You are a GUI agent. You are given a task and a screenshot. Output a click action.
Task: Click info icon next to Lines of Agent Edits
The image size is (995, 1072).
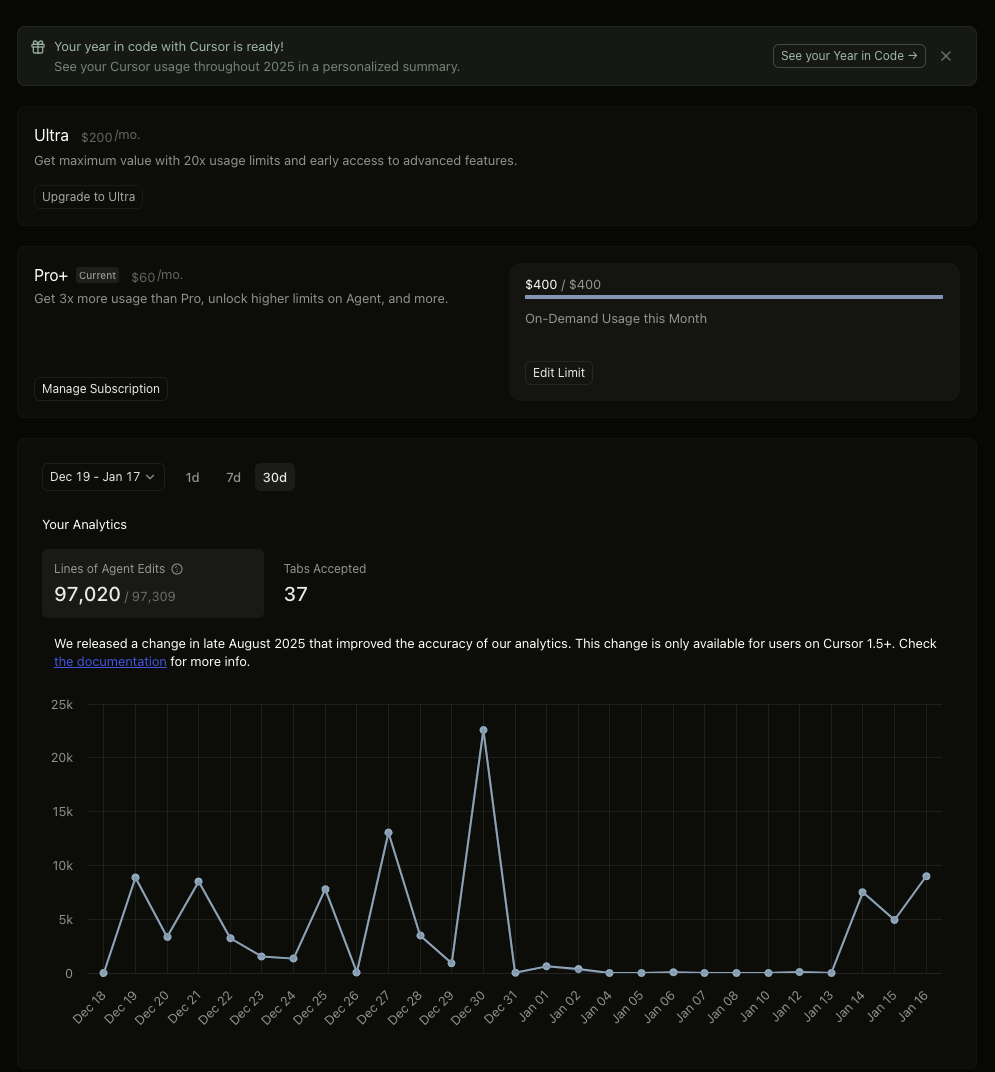coord(177,569)
